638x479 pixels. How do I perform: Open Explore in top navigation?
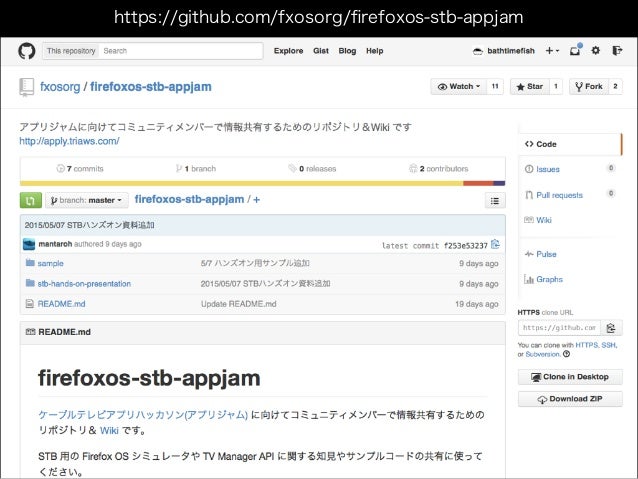pyautogui.click(x=288, y=51)
